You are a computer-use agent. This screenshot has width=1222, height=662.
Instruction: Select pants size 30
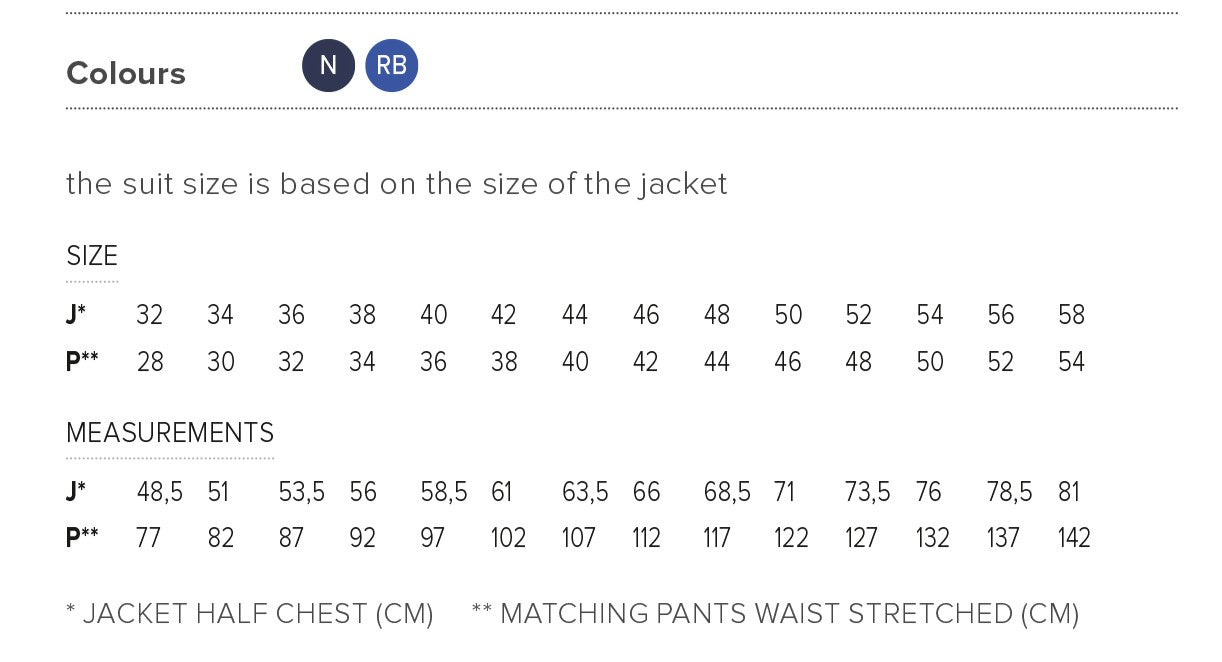click(220, 361)
